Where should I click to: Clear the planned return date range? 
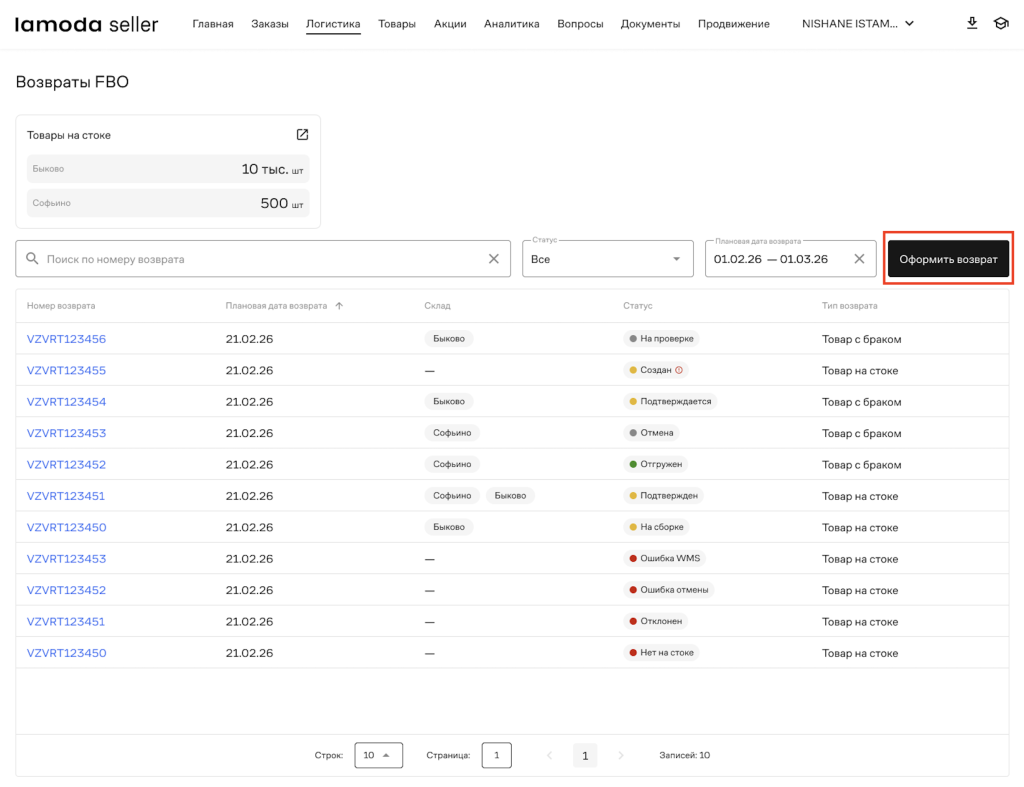(859, 259)
